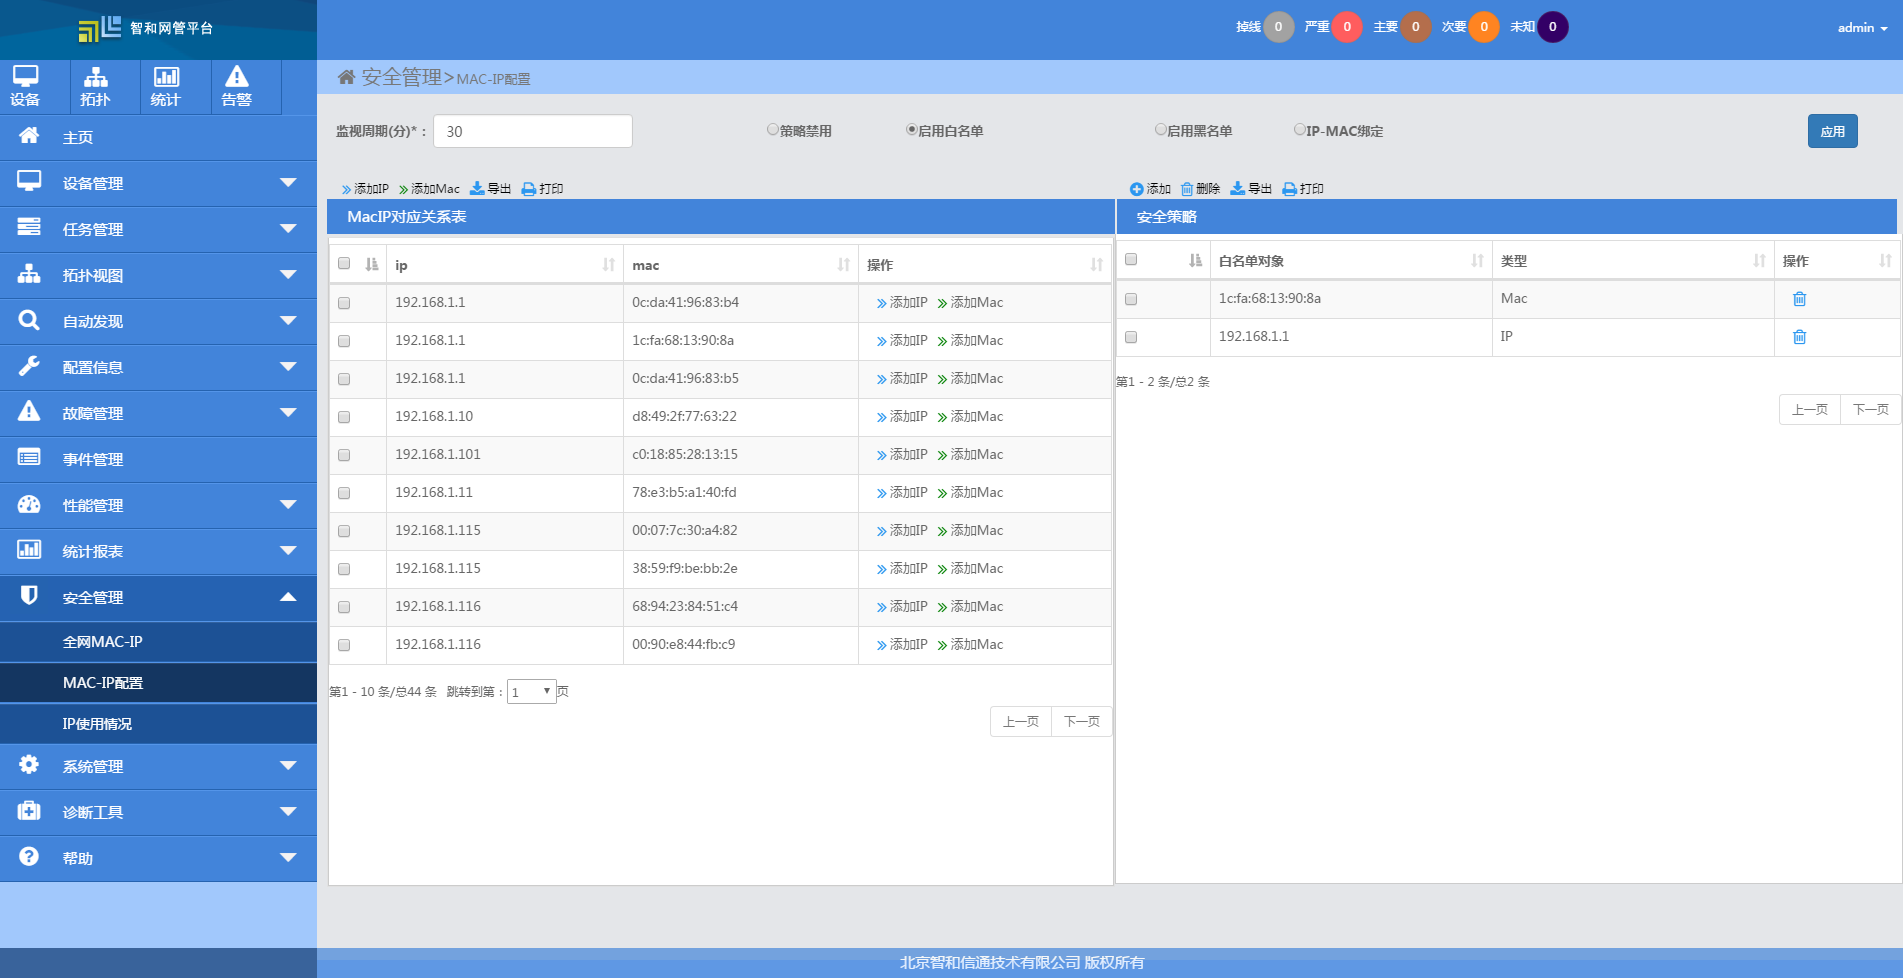Open the IP使用情况 submenu item
Image resolution: width=1903 pixels, height=978 pixels.
click(97, 724)
